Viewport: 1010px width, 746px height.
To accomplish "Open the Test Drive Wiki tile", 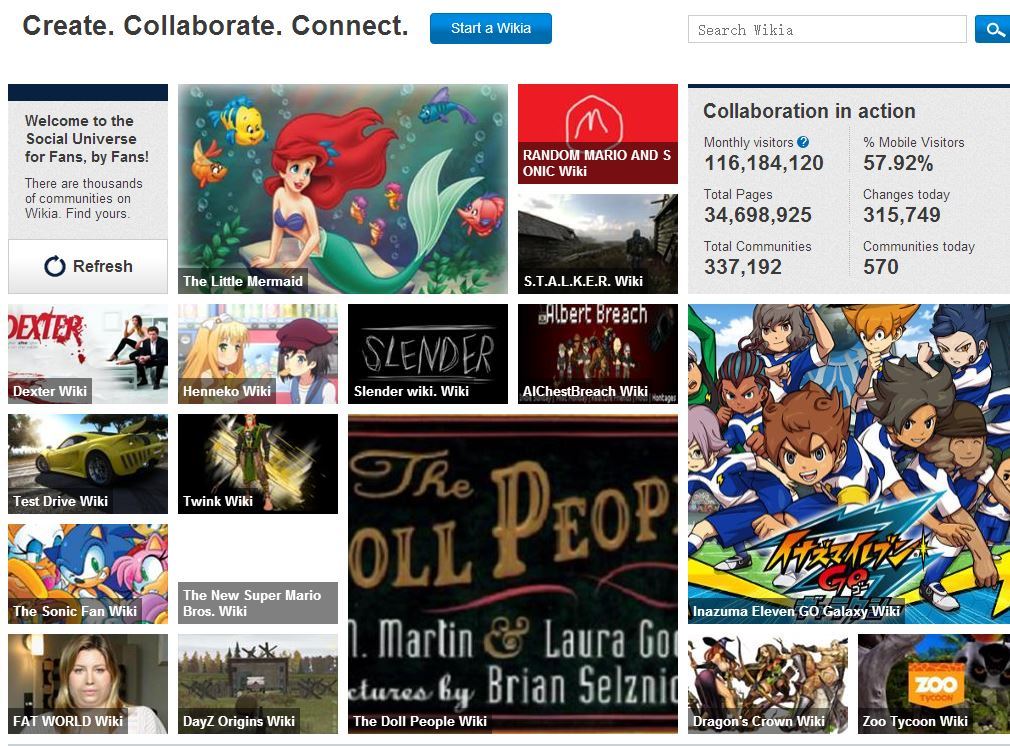I will pyautogui.click(x=88, y=464).
